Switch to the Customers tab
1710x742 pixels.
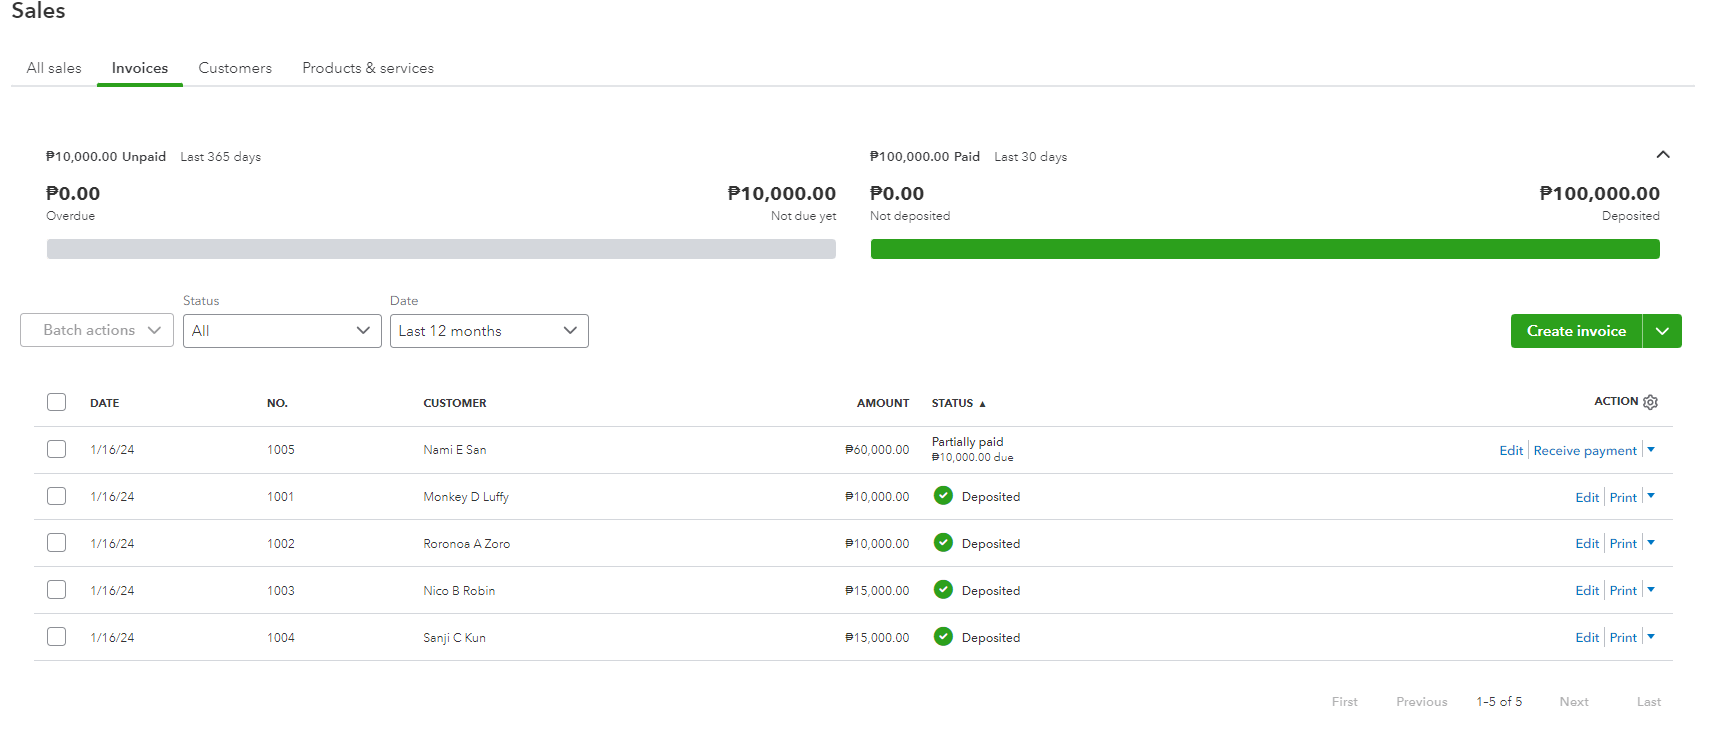pyautogui.click(x=235, y=68)
